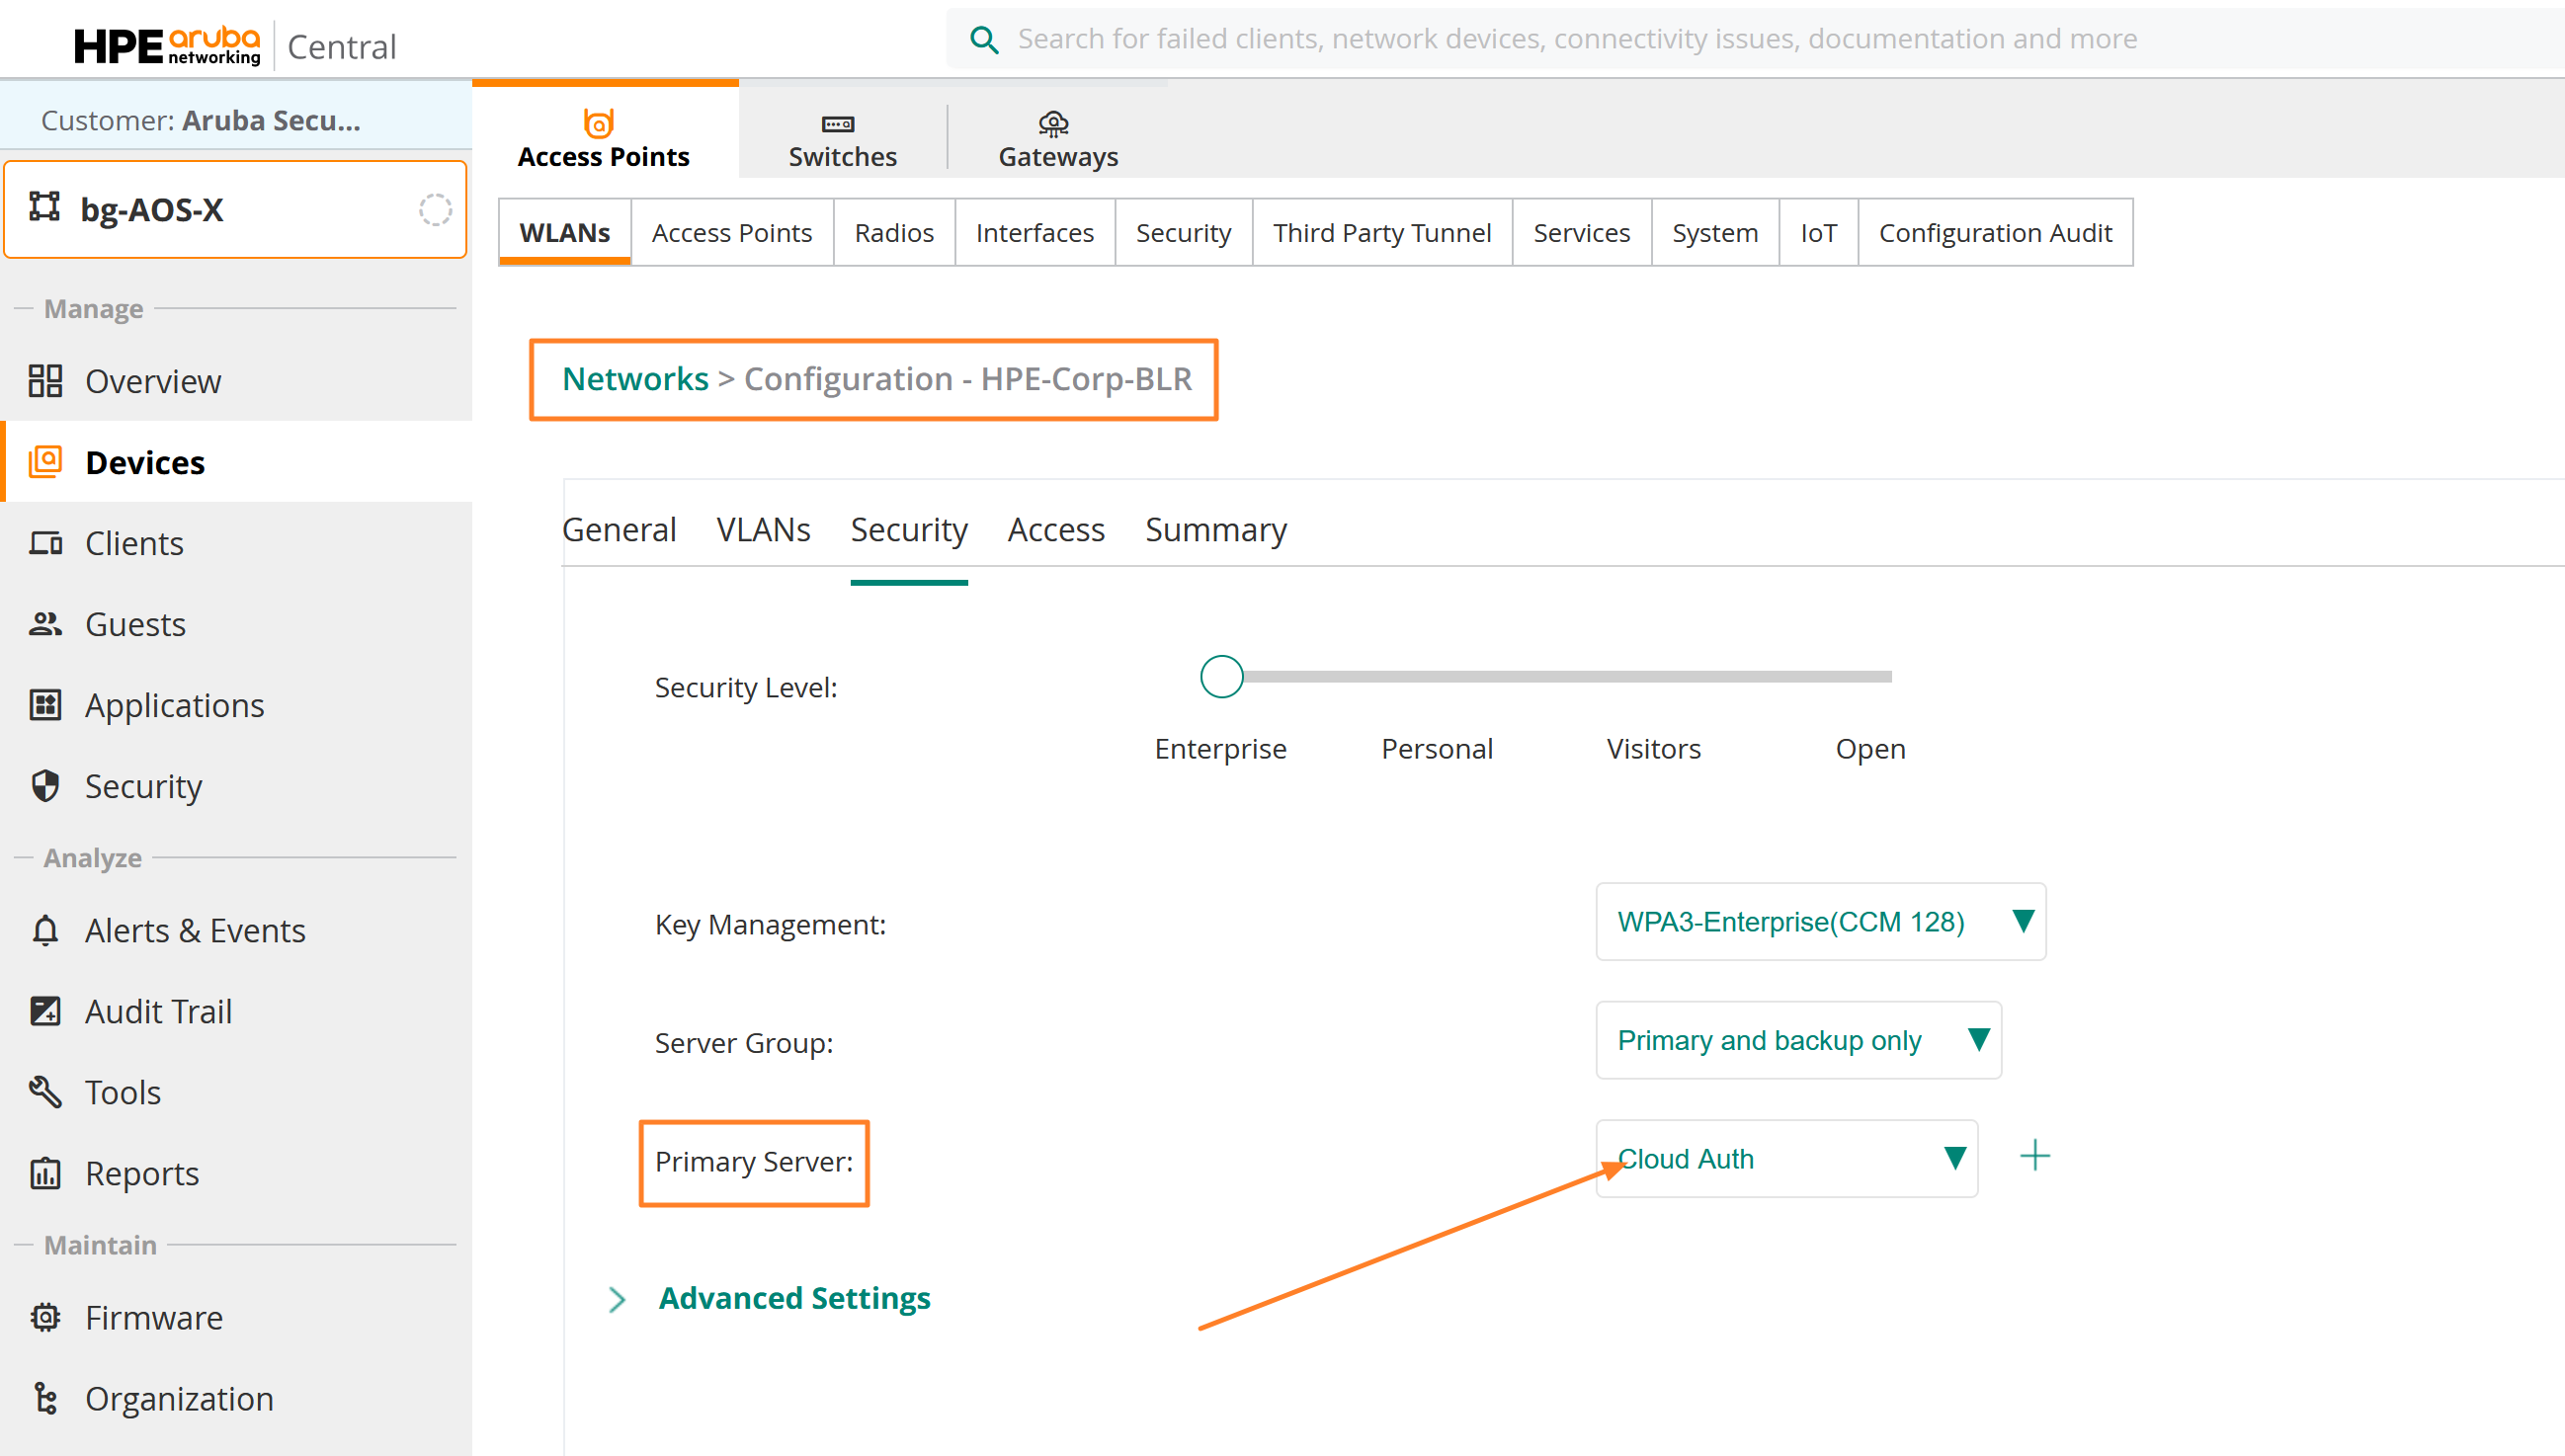The image size is (2565, 1456).
Task: Click the Alerts & Events bell icon
Action: click(45, 931)
